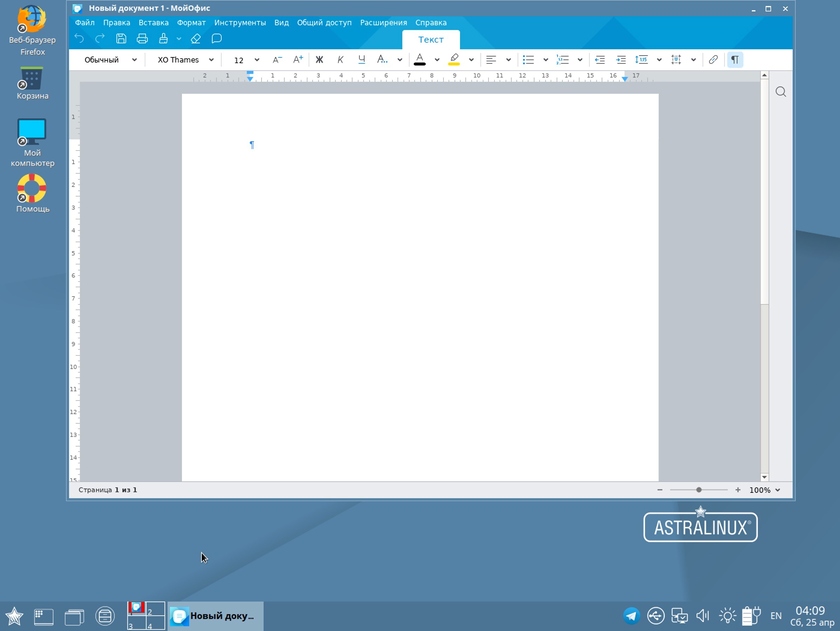Click the eraser clear formatting icon

[195, 39]
